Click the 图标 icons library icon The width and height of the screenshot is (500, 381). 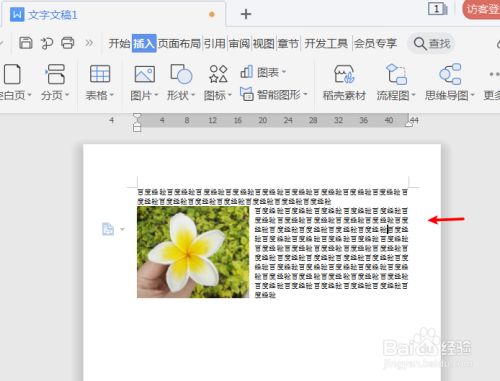(x=218, y=74)
